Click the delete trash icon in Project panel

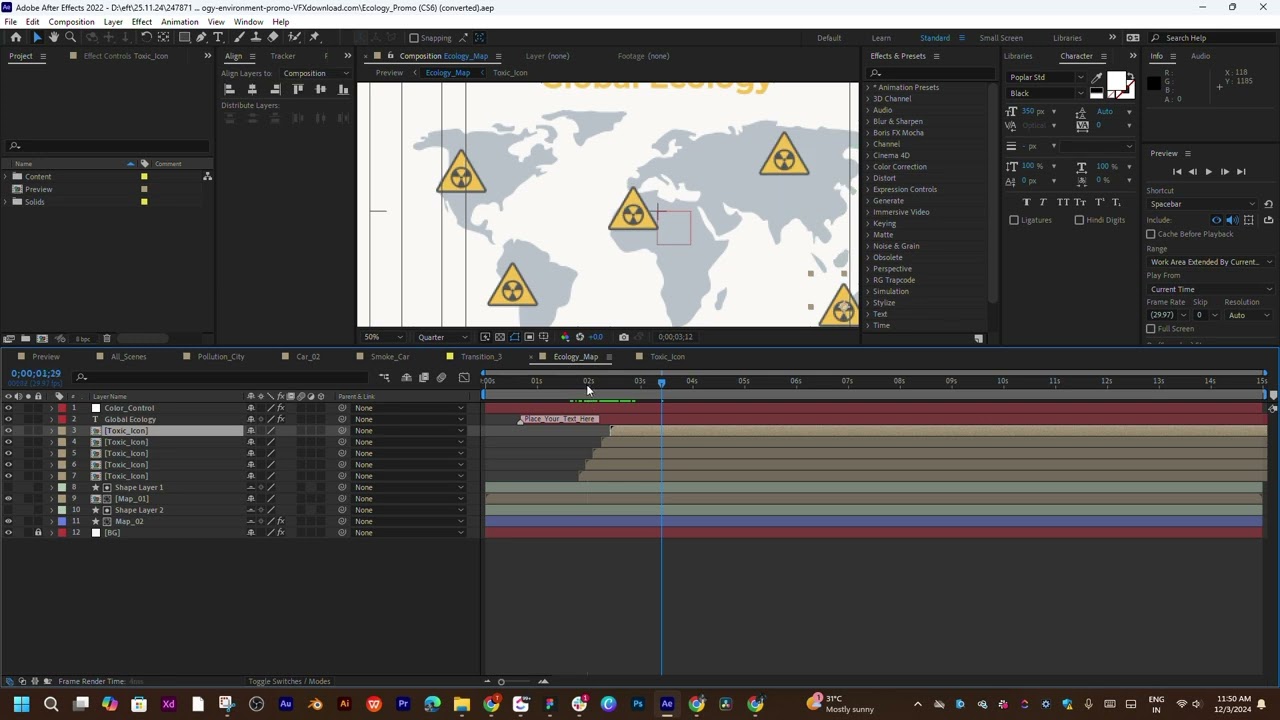107,339
